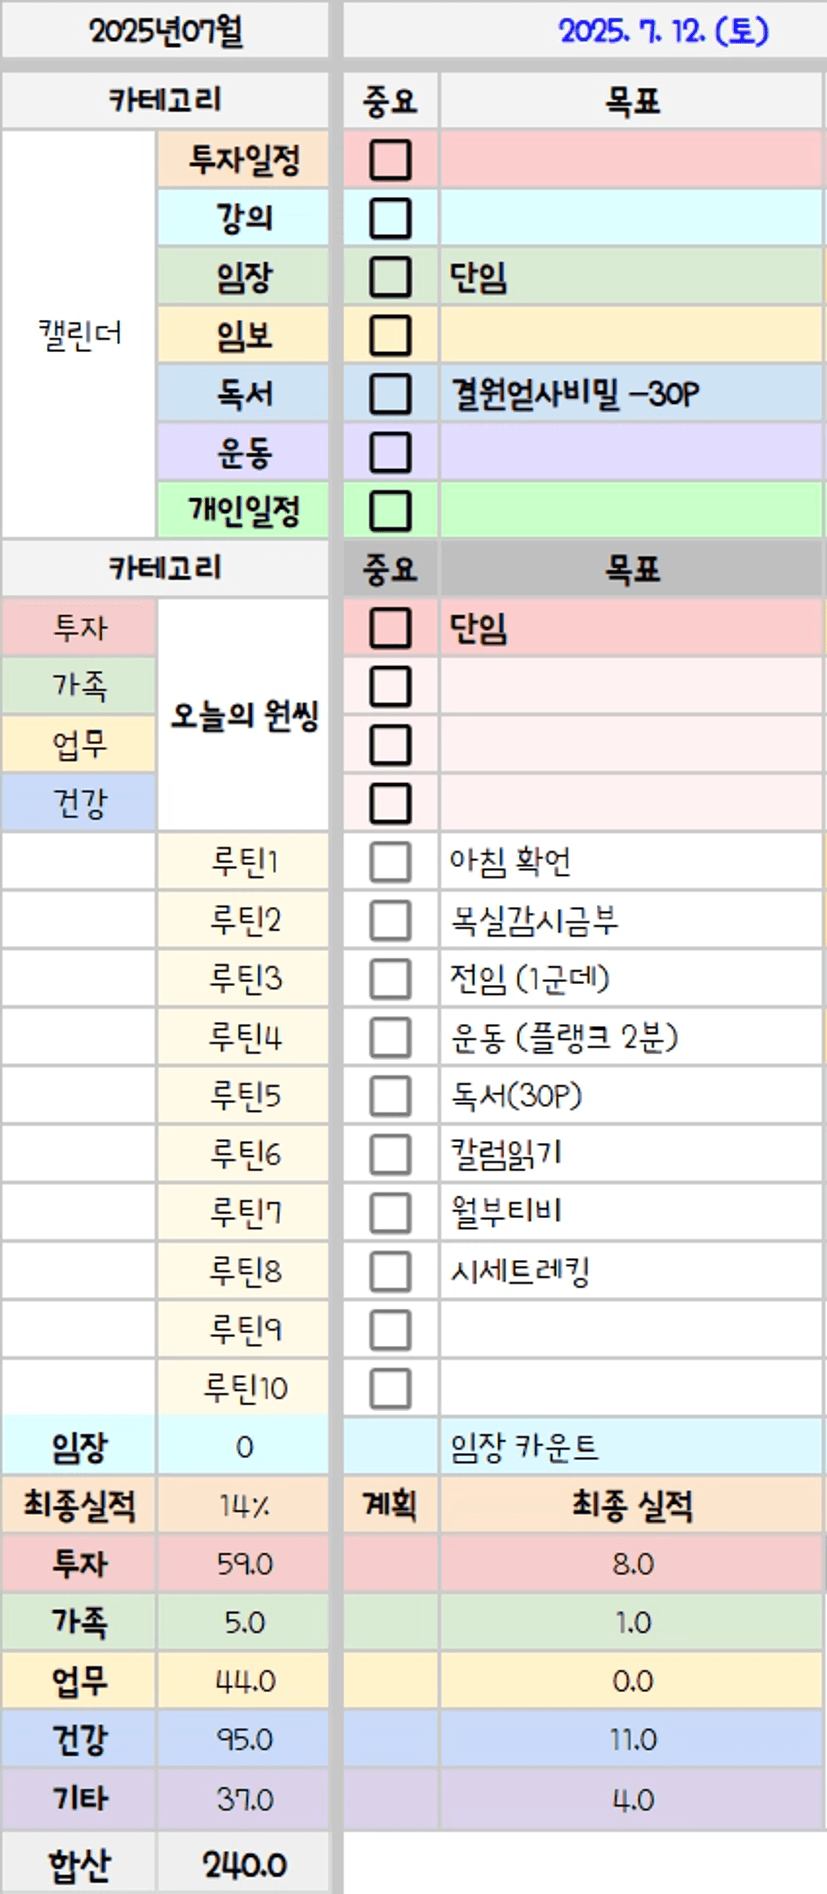Check the 투자일정 importance checkbox
Screen dimensions: 827x1894
click(390, 159)
